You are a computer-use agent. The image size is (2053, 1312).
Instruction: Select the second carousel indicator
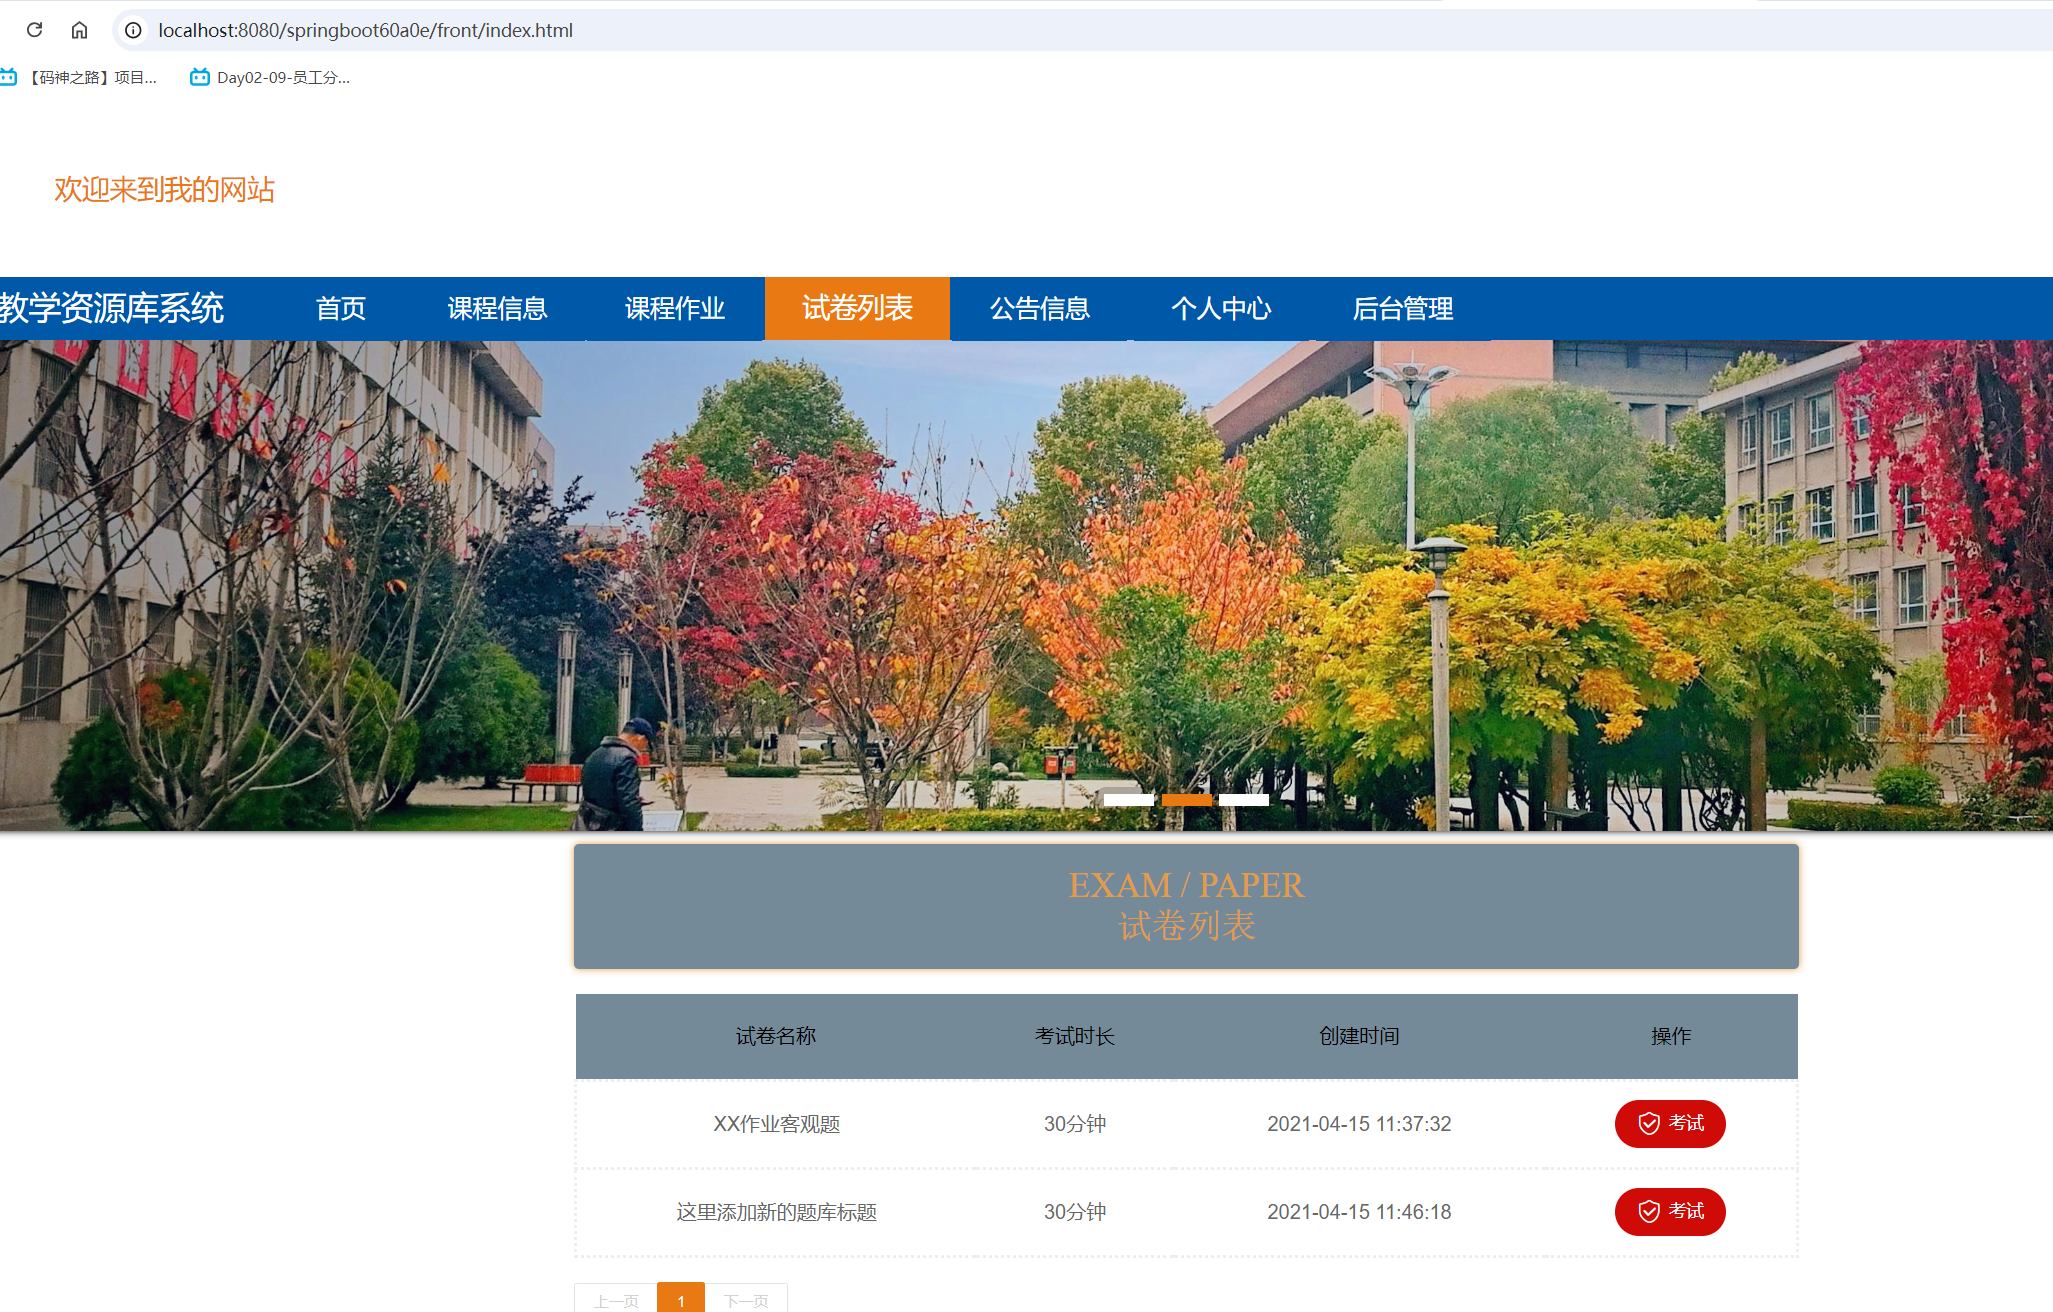point(1187,799)
